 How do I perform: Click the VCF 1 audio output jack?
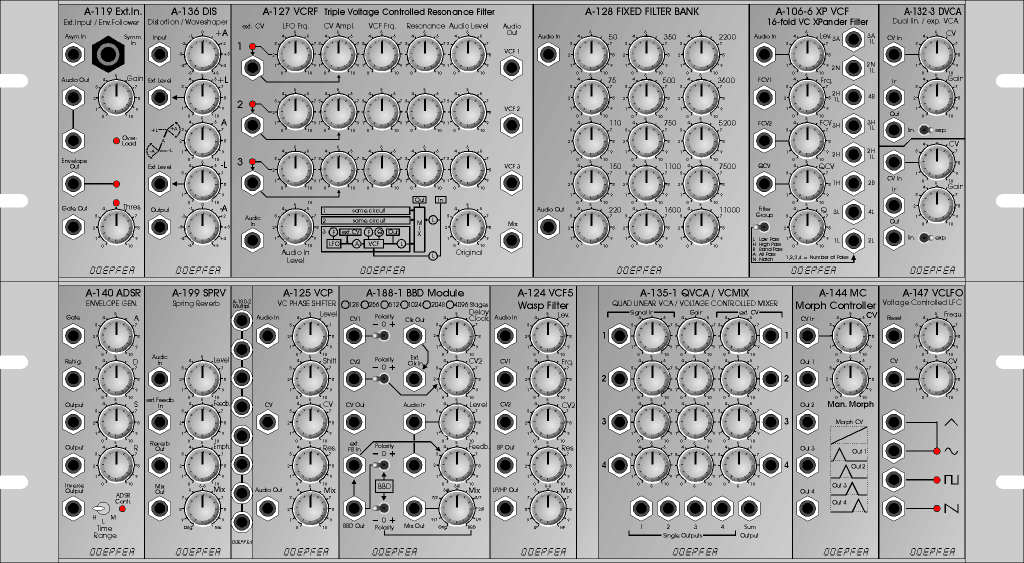pos(512,69)
